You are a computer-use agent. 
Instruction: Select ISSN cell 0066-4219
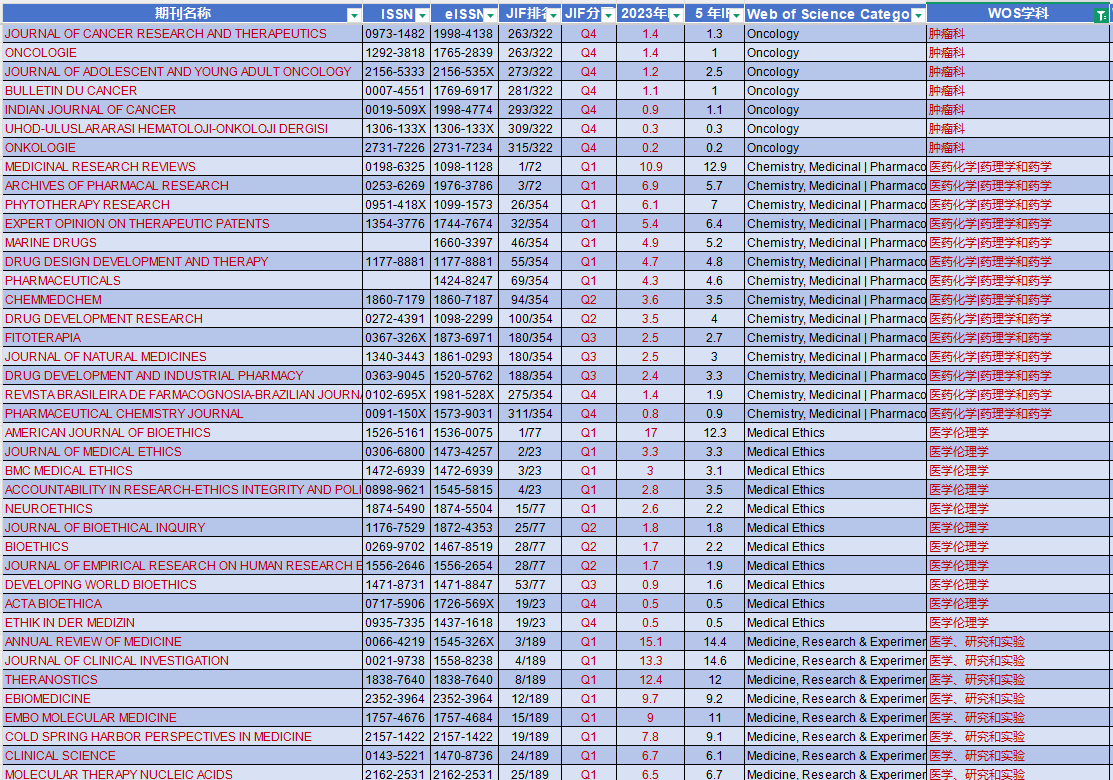[x=396, y=642]
